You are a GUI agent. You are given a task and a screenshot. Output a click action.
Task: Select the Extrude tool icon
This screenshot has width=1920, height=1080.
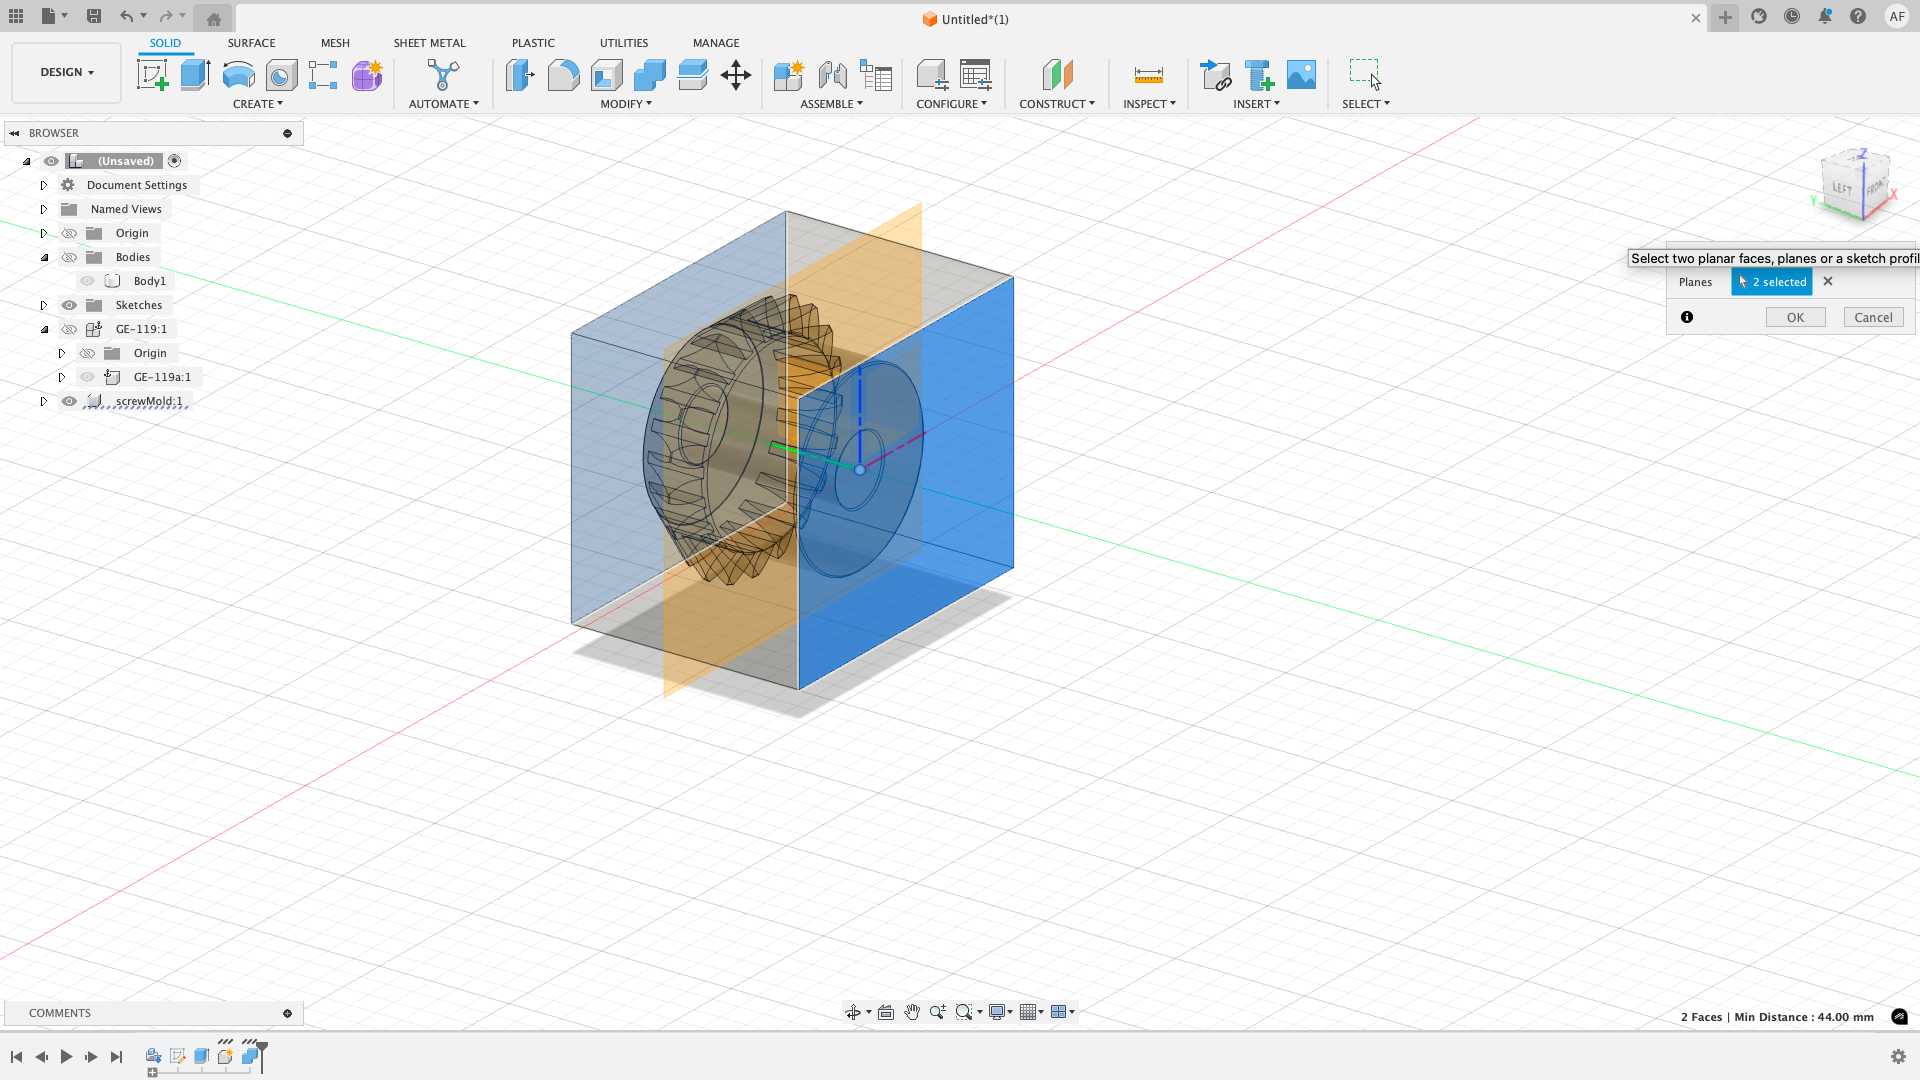195,75
